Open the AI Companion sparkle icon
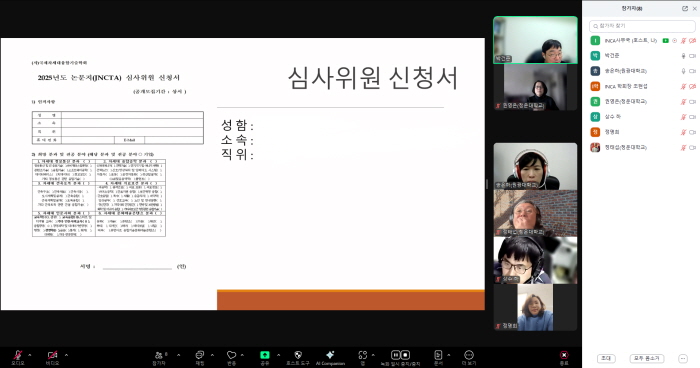 (x=330, y=355)
